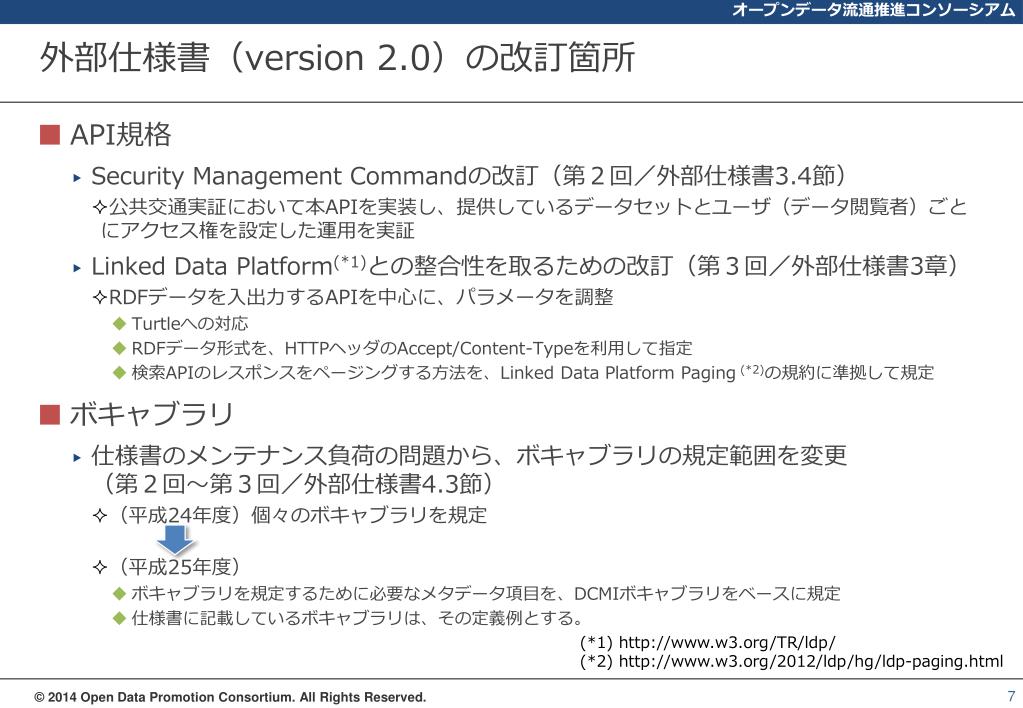Click the HTTPヘッダのAccept/Content-Type line
Image resolution: width=1023 pixels, height=708 pixels.
(x=412, y=348)
